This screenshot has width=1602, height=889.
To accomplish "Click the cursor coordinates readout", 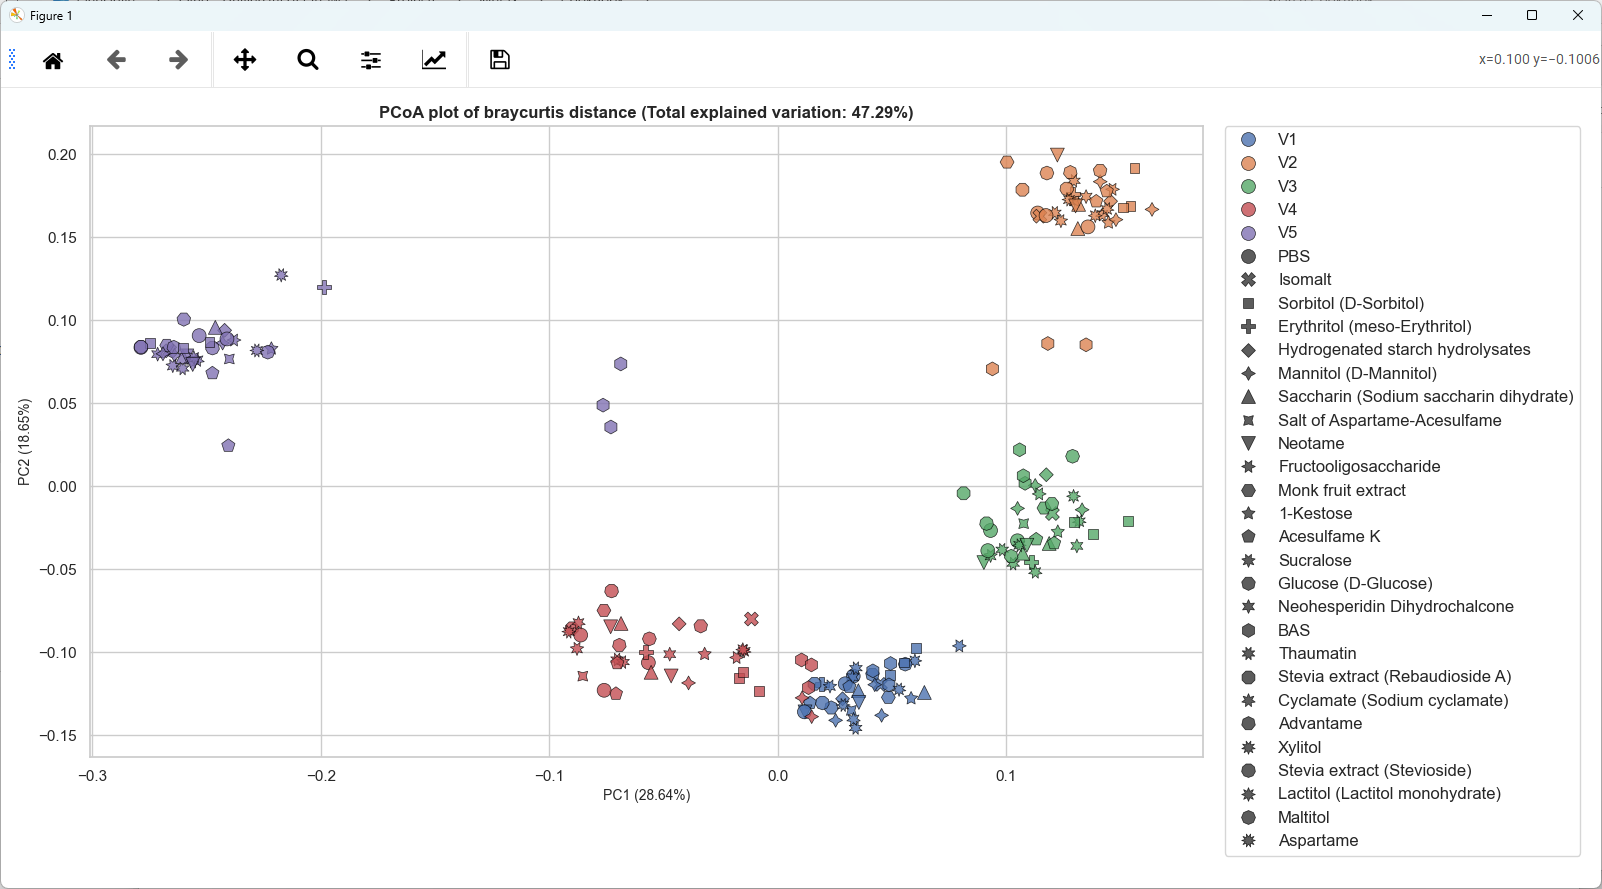I will pos(1539,59).
